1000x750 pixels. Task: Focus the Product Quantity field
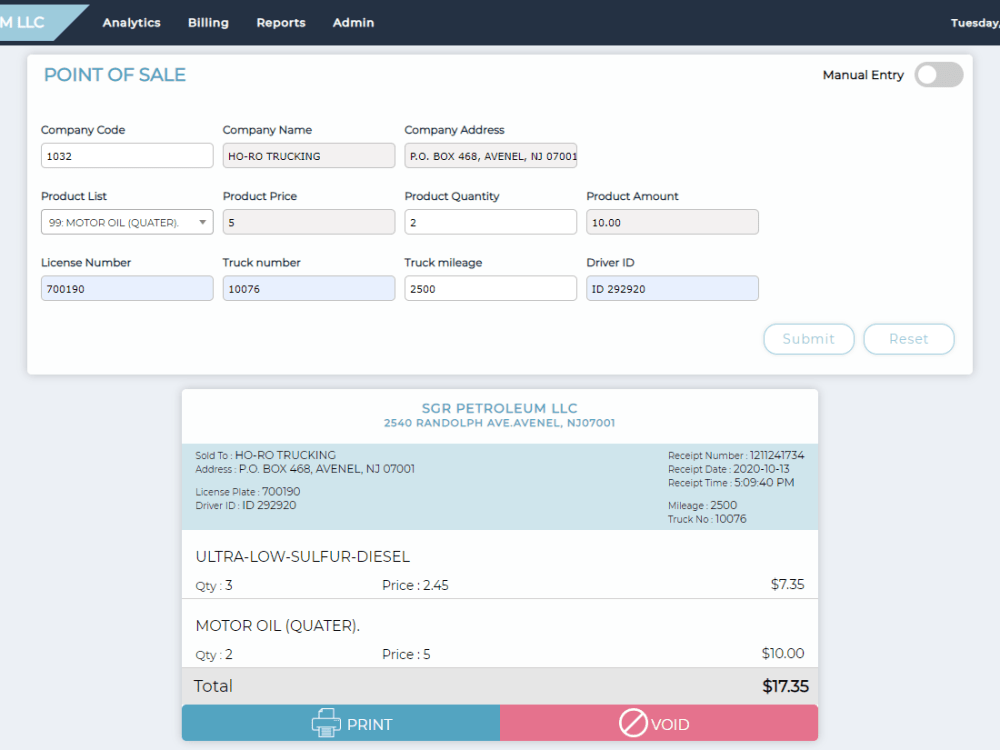(490, 222)
